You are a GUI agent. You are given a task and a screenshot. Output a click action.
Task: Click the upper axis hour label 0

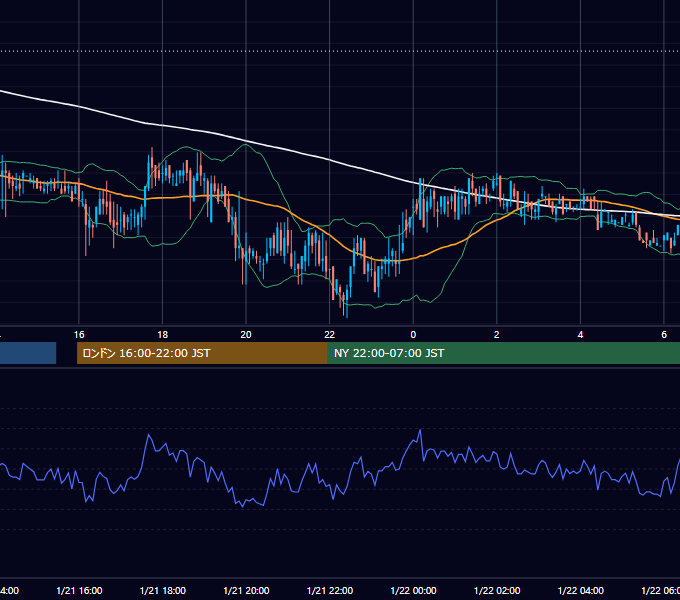(x=413, y=335)
